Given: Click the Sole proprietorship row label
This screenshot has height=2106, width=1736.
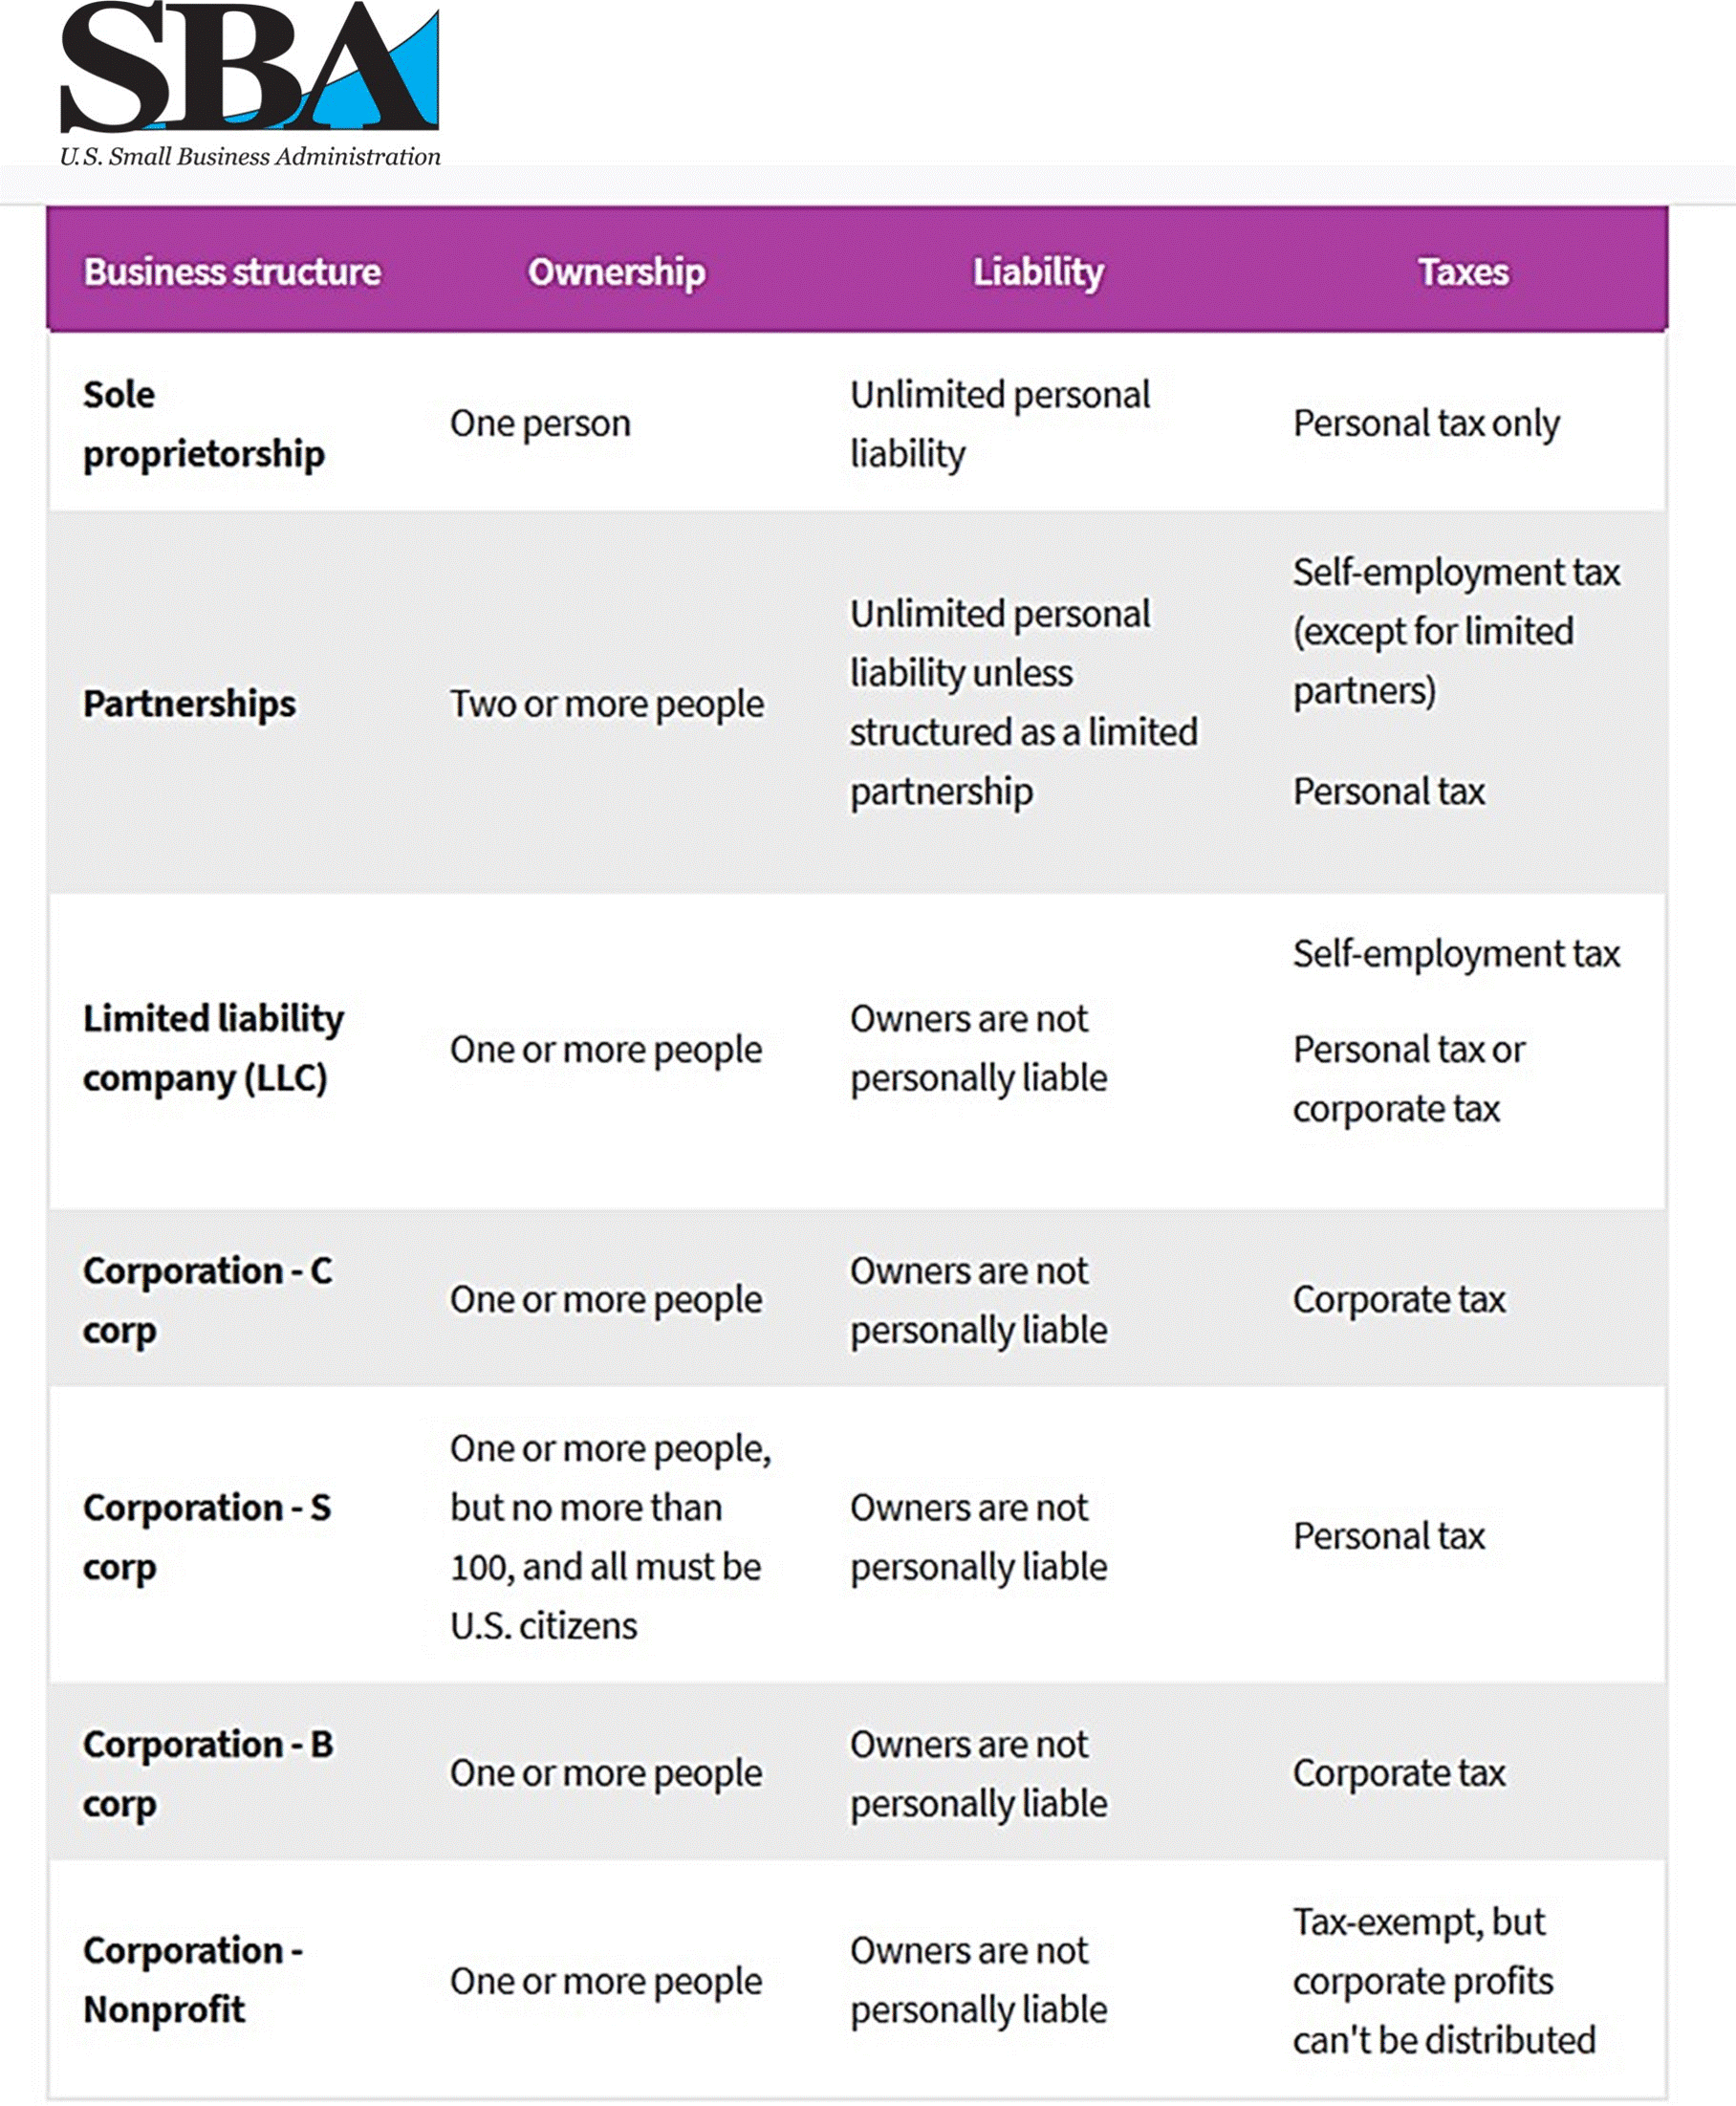Looking at the screenshot, I should coord(204,424).
